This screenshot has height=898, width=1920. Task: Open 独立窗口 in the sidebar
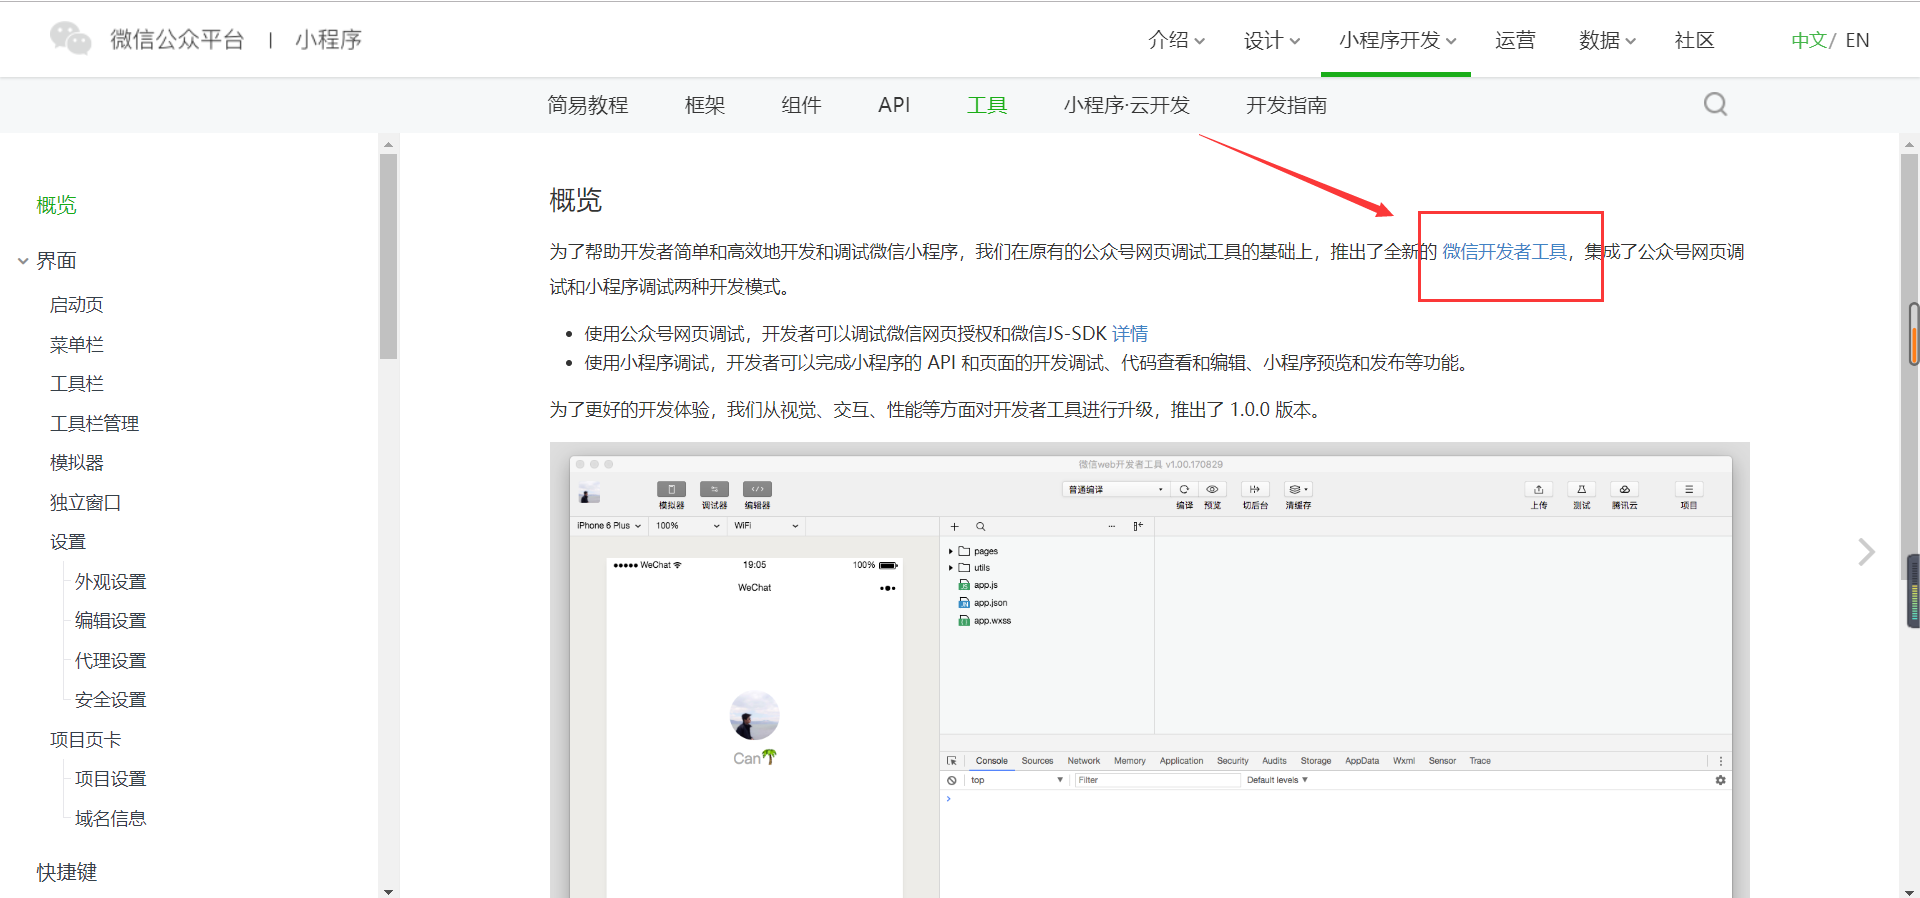tap(86, 503)
